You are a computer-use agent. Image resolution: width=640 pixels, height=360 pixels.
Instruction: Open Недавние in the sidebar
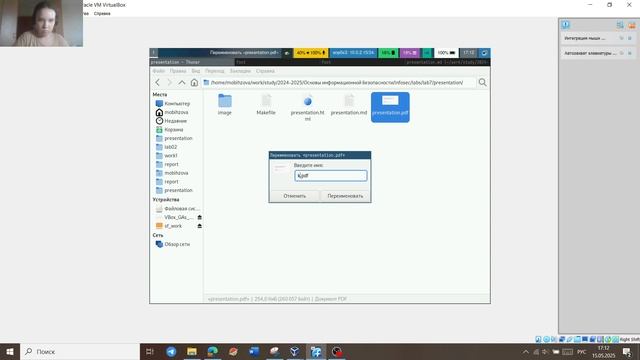click(171, 121)
